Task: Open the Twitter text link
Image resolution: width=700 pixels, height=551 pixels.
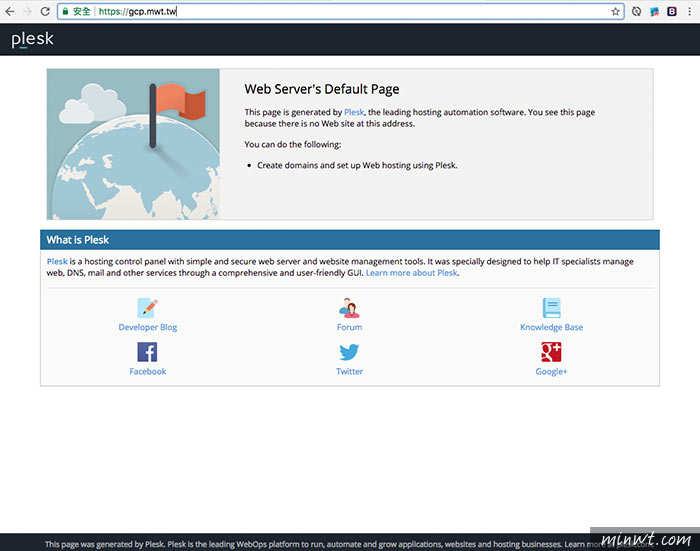Action: click(x=350, y=372)
